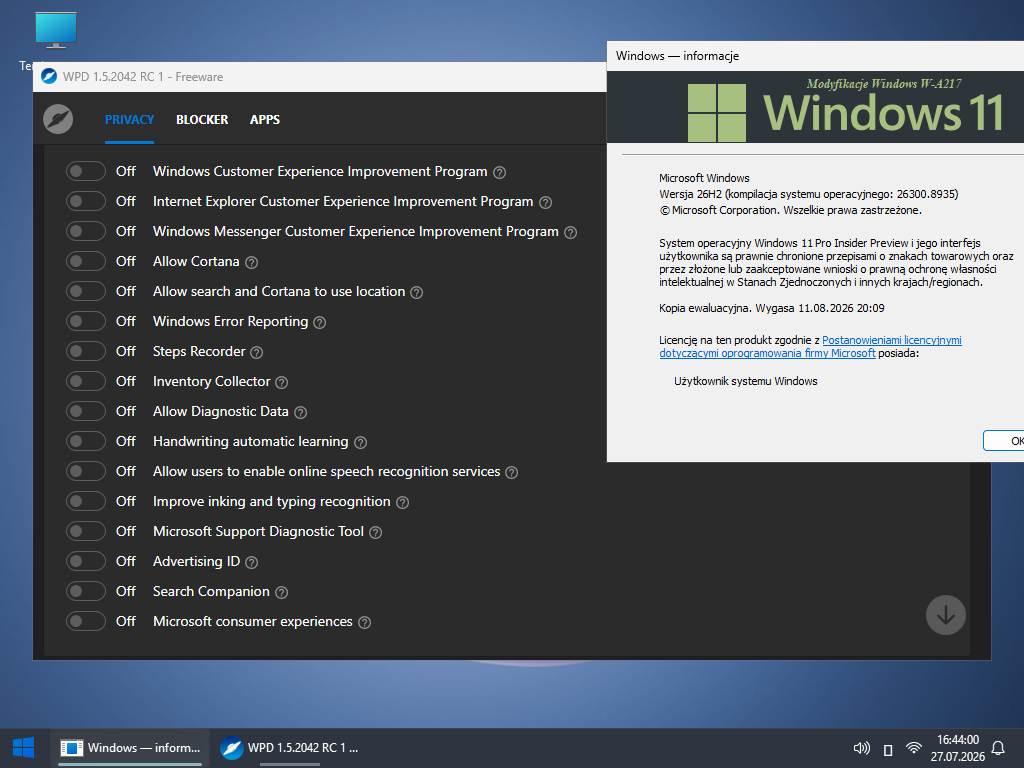Show help for Handwriting automatic learning

point(360,443)
